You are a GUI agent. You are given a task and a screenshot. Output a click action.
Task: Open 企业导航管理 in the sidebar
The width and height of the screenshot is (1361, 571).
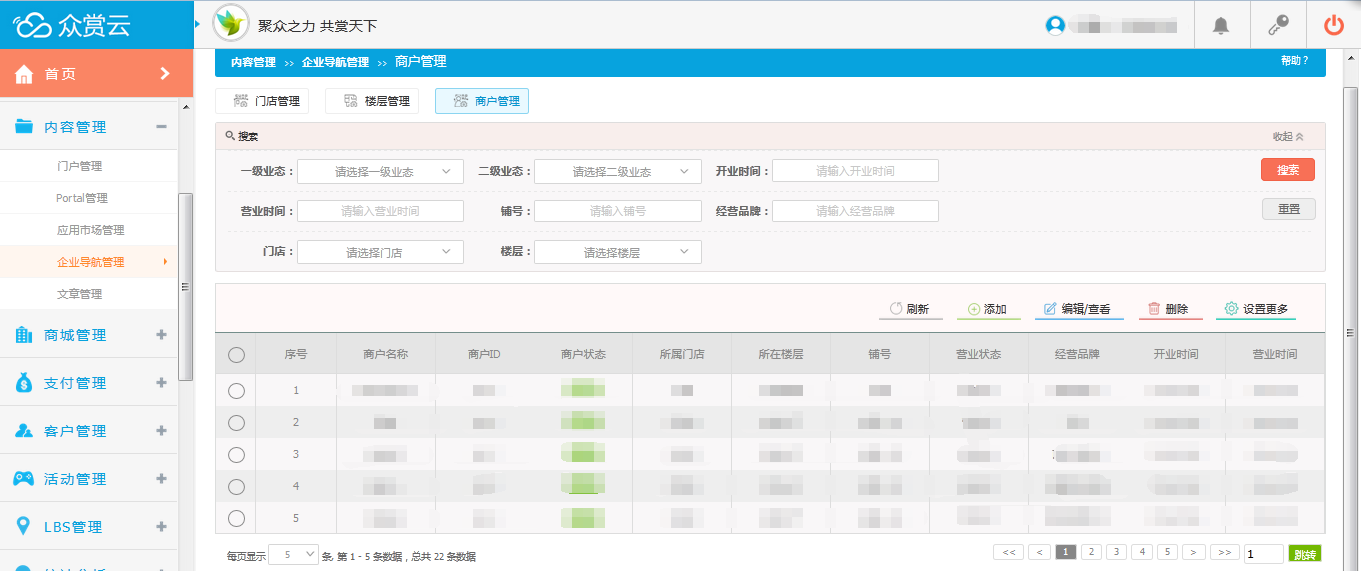pyautogui.click(x=91, y=262)
